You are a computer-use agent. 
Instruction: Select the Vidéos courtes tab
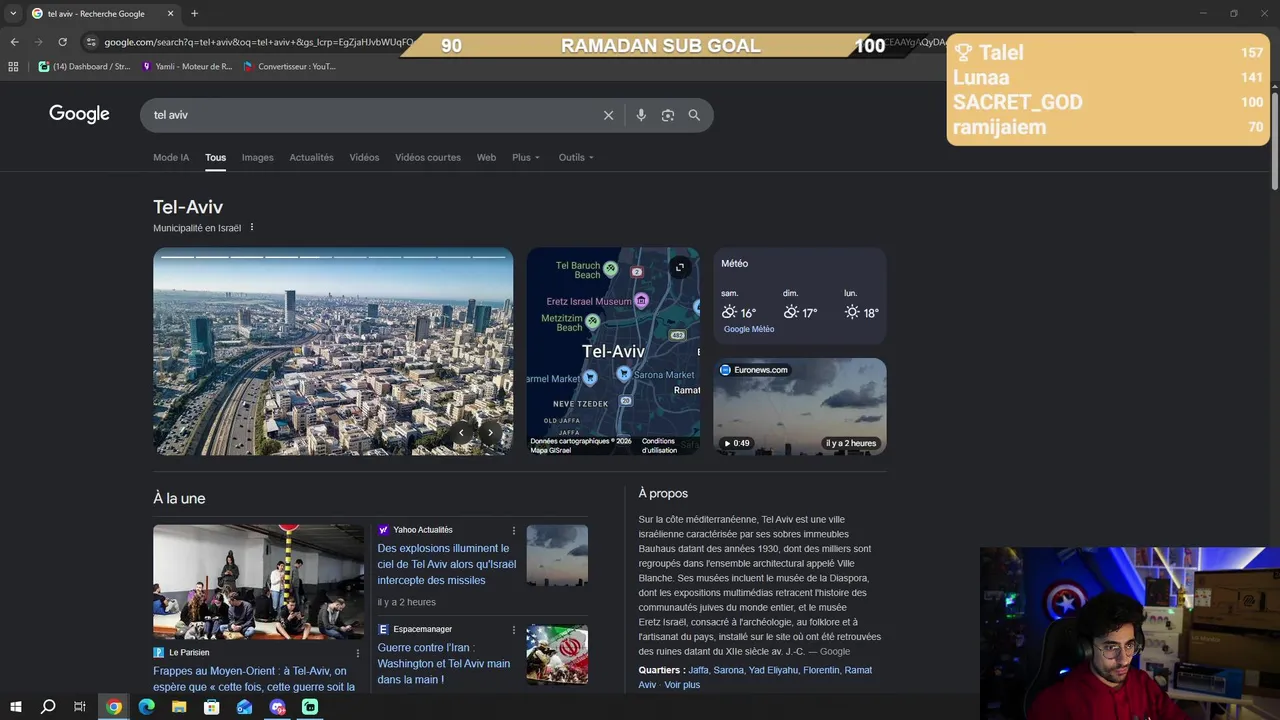click(x=428, y=157)
